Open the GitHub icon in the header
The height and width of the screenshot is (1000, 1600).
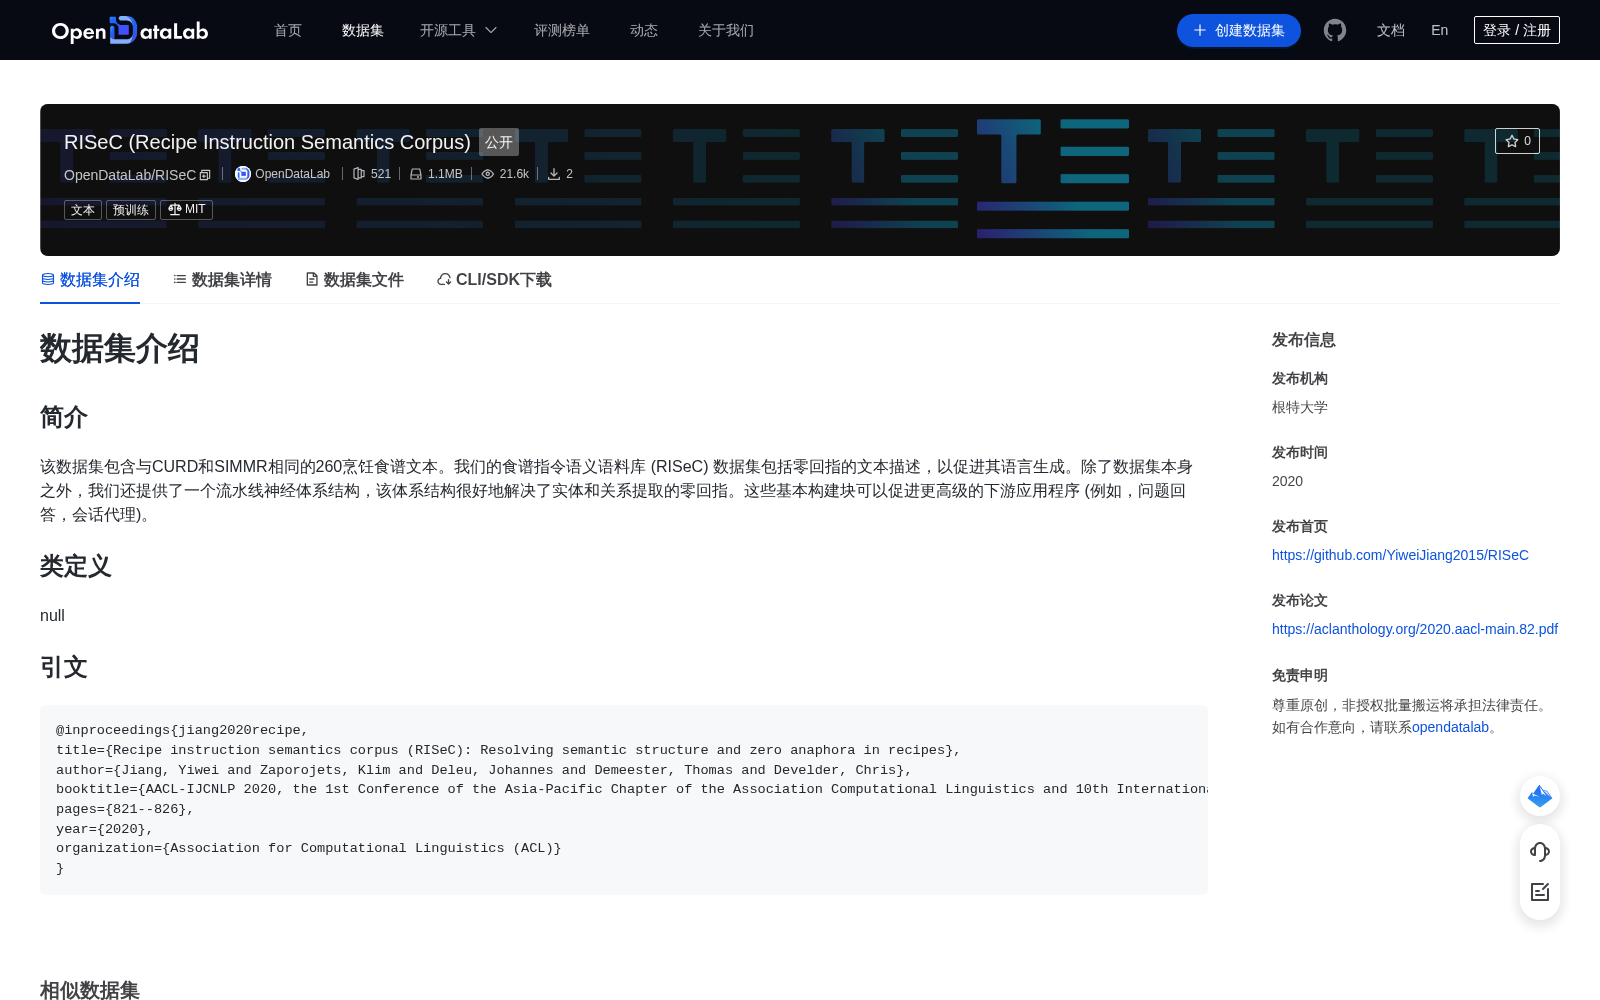pos(1335,30)
